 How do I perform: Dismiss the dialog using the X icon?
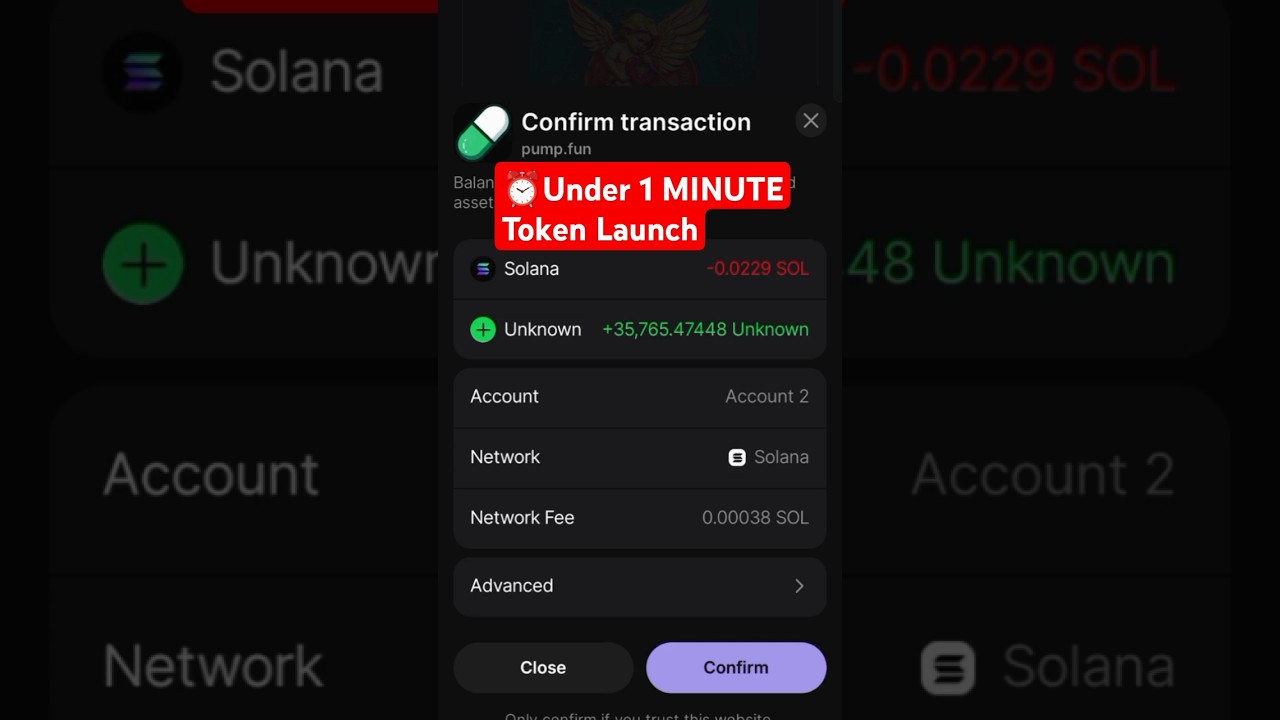811,121
